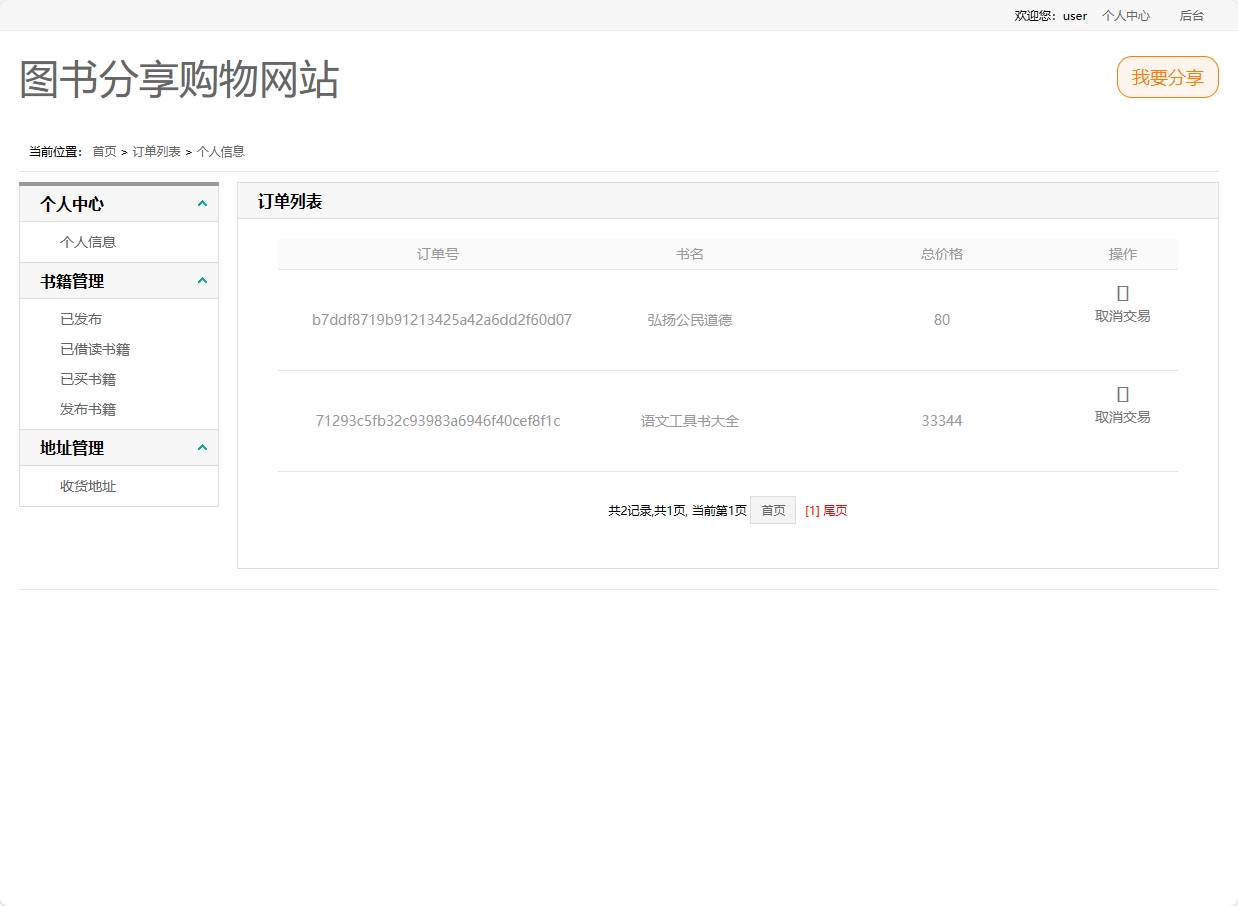Click the placeholder icon above second 取消交易
Image resolution: width=1238 pixels, height=906 pixels.
click(x=1122, y=394)
